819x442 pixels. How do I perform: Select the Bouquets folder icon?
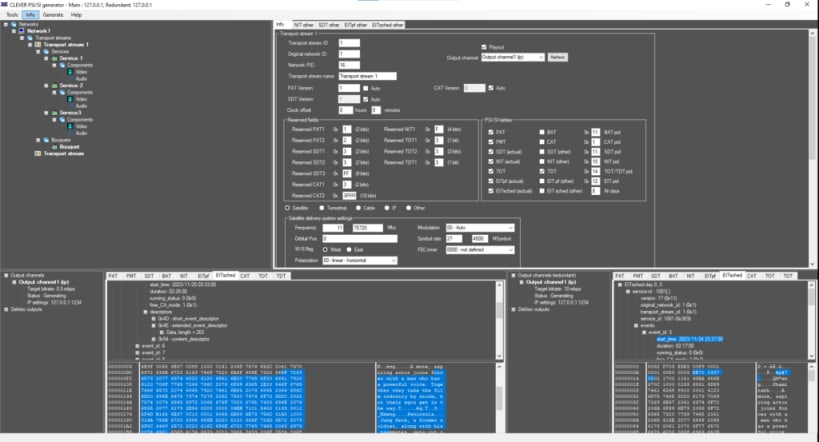point(46,140)
